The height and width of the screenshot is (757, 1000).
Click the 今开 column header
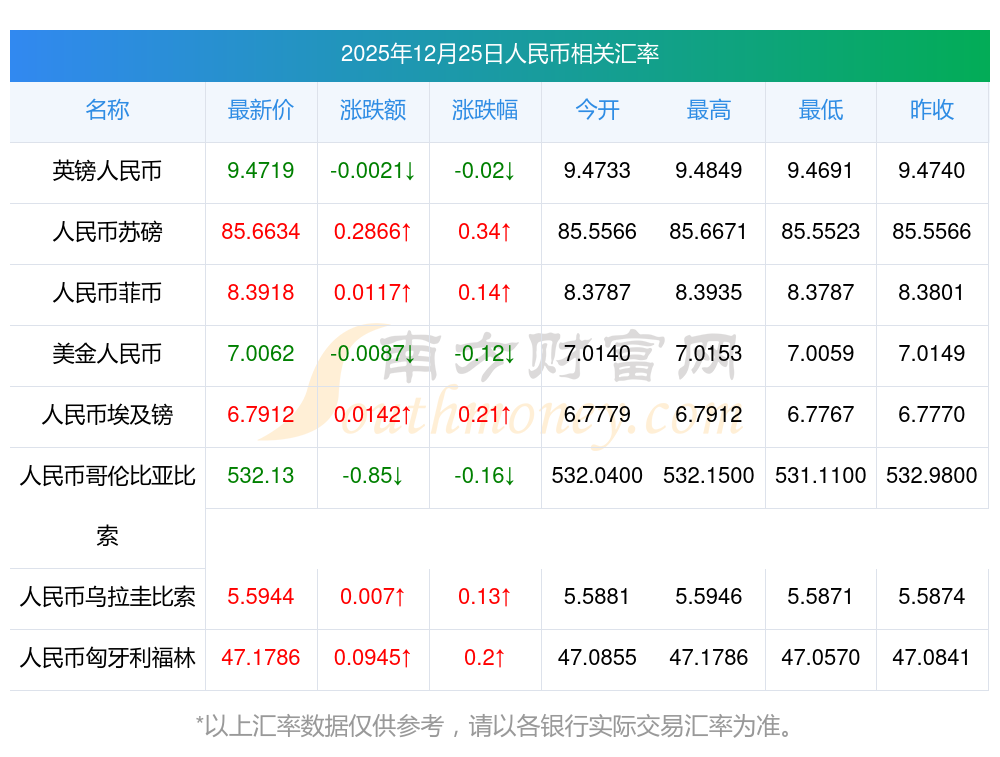pos(597,110)
